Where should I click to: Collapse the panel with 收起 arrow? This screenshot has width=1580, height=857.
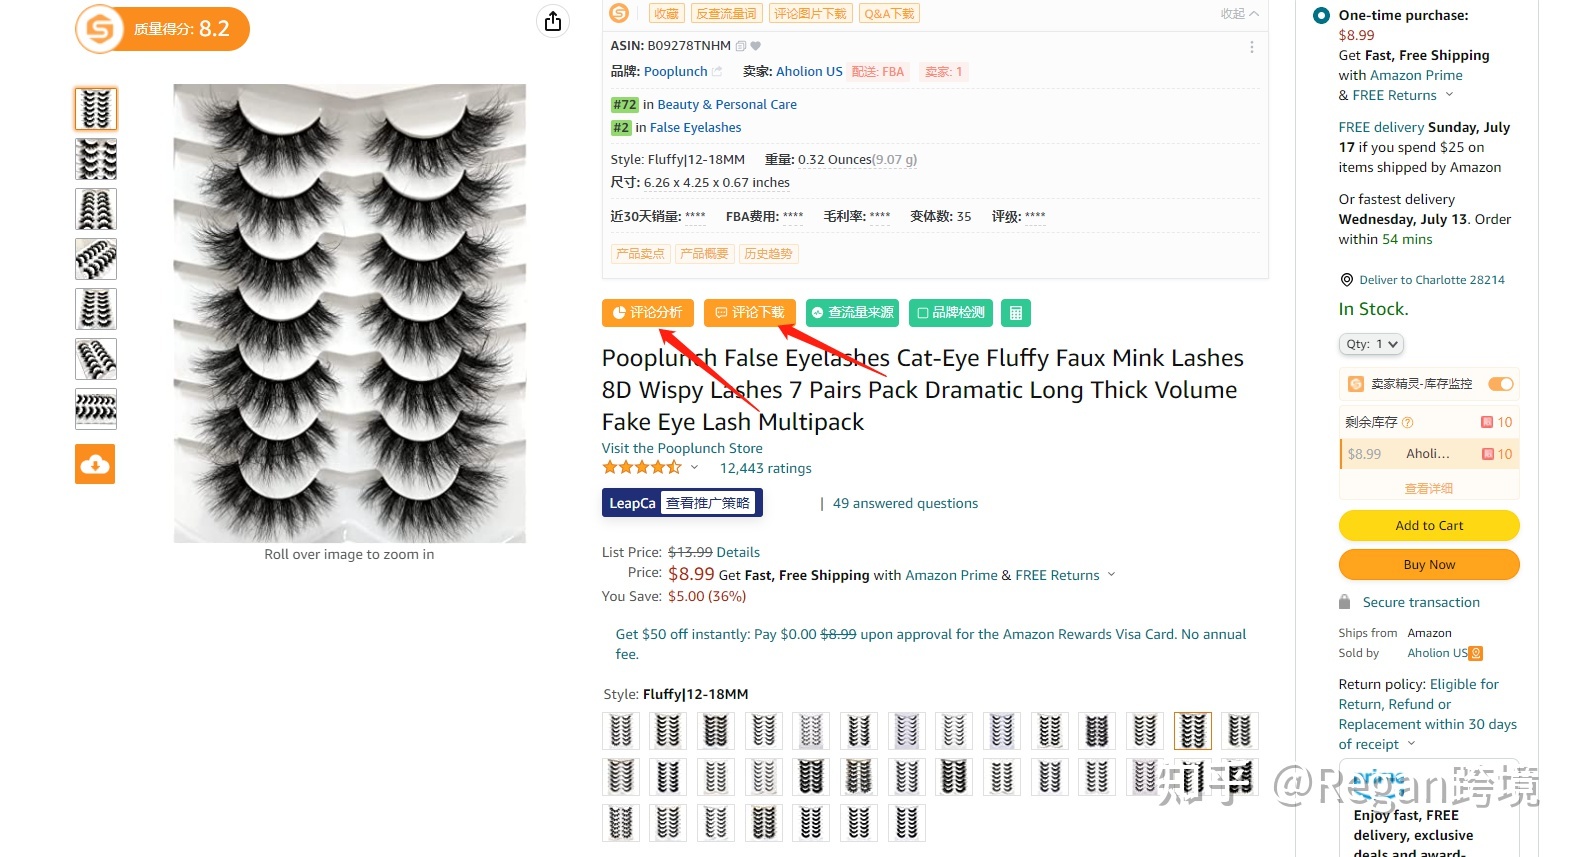1239,14
